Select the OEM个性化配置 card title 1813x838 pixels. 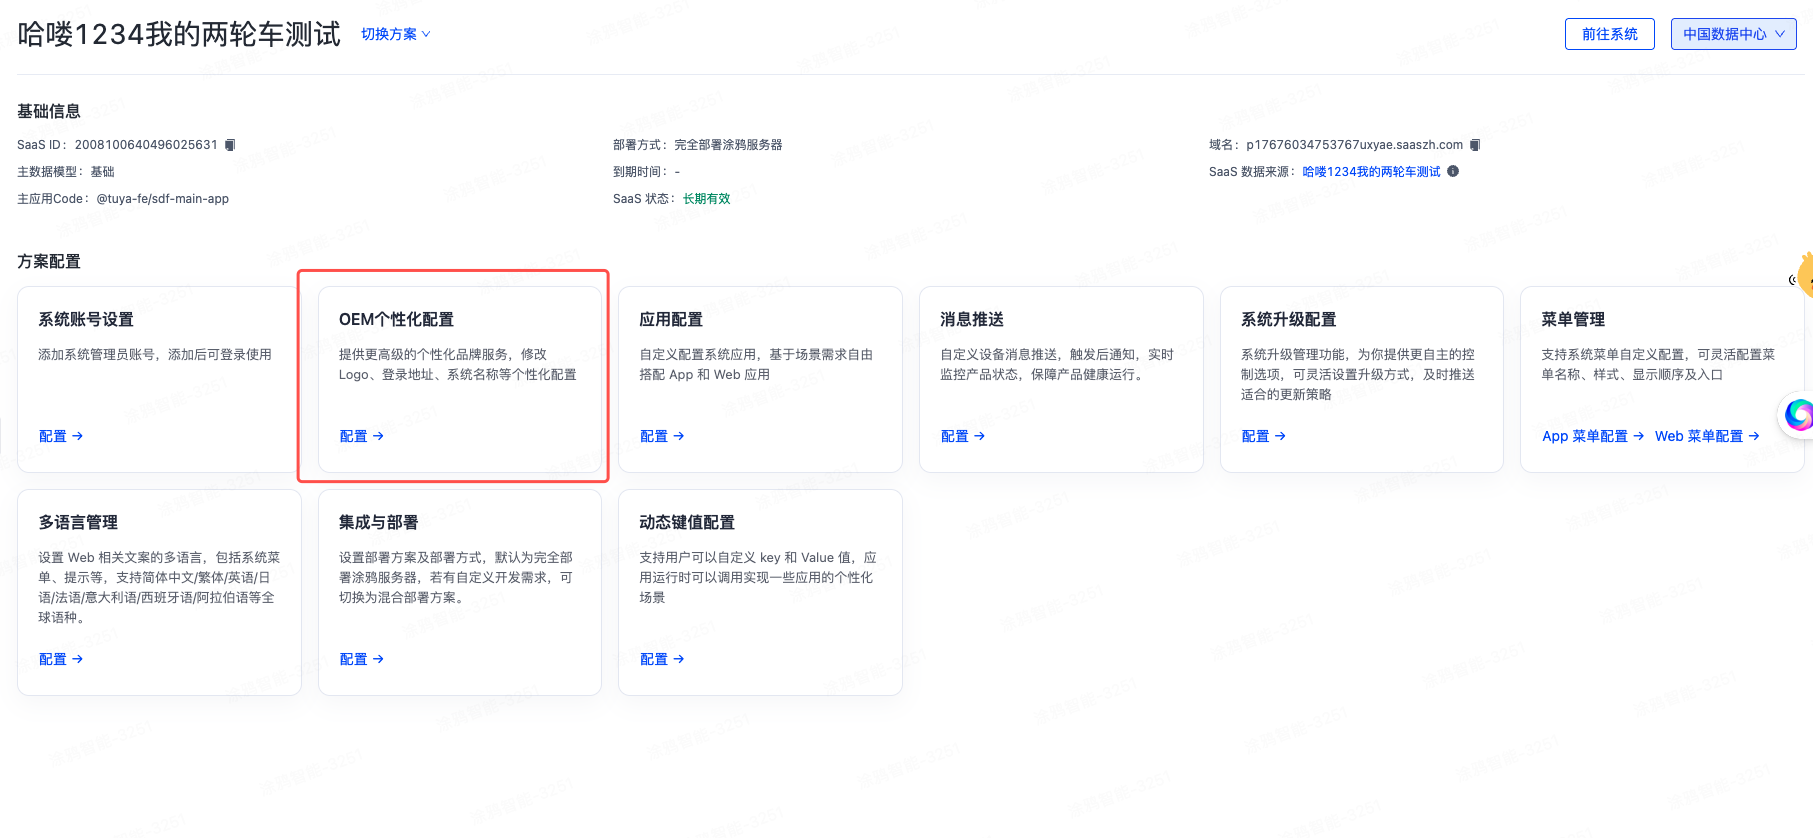click(396, 319)
